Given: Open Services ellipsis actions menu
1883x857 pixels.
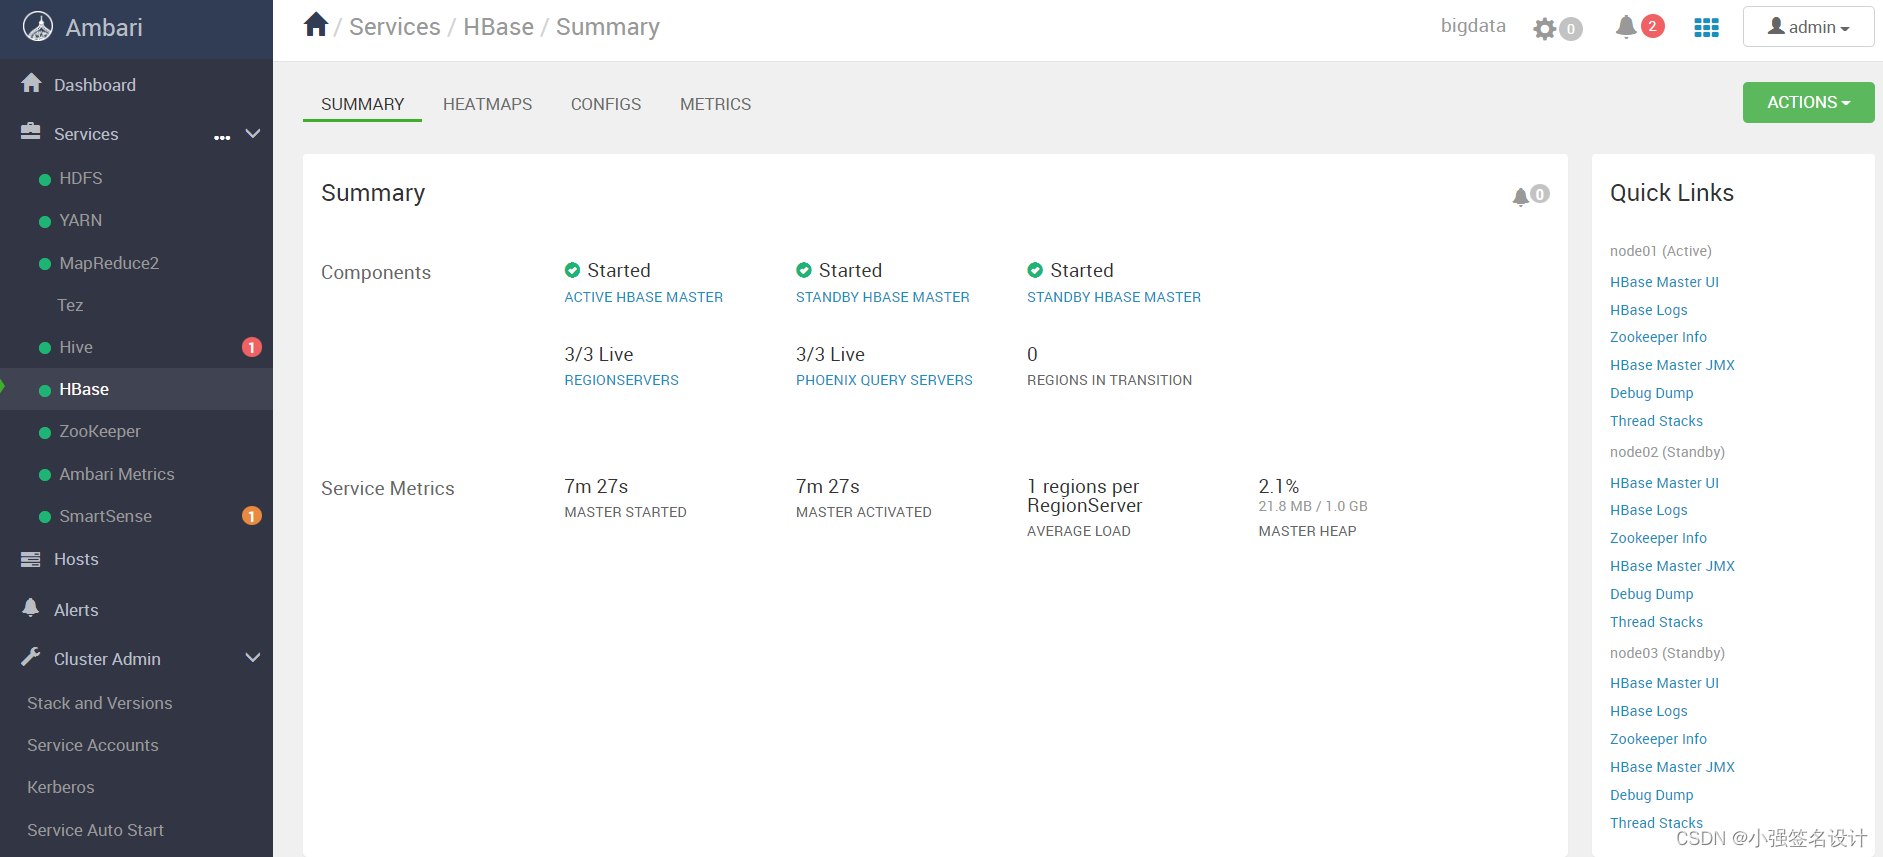Looking at the screenshot, I should (x=222, y=137).
